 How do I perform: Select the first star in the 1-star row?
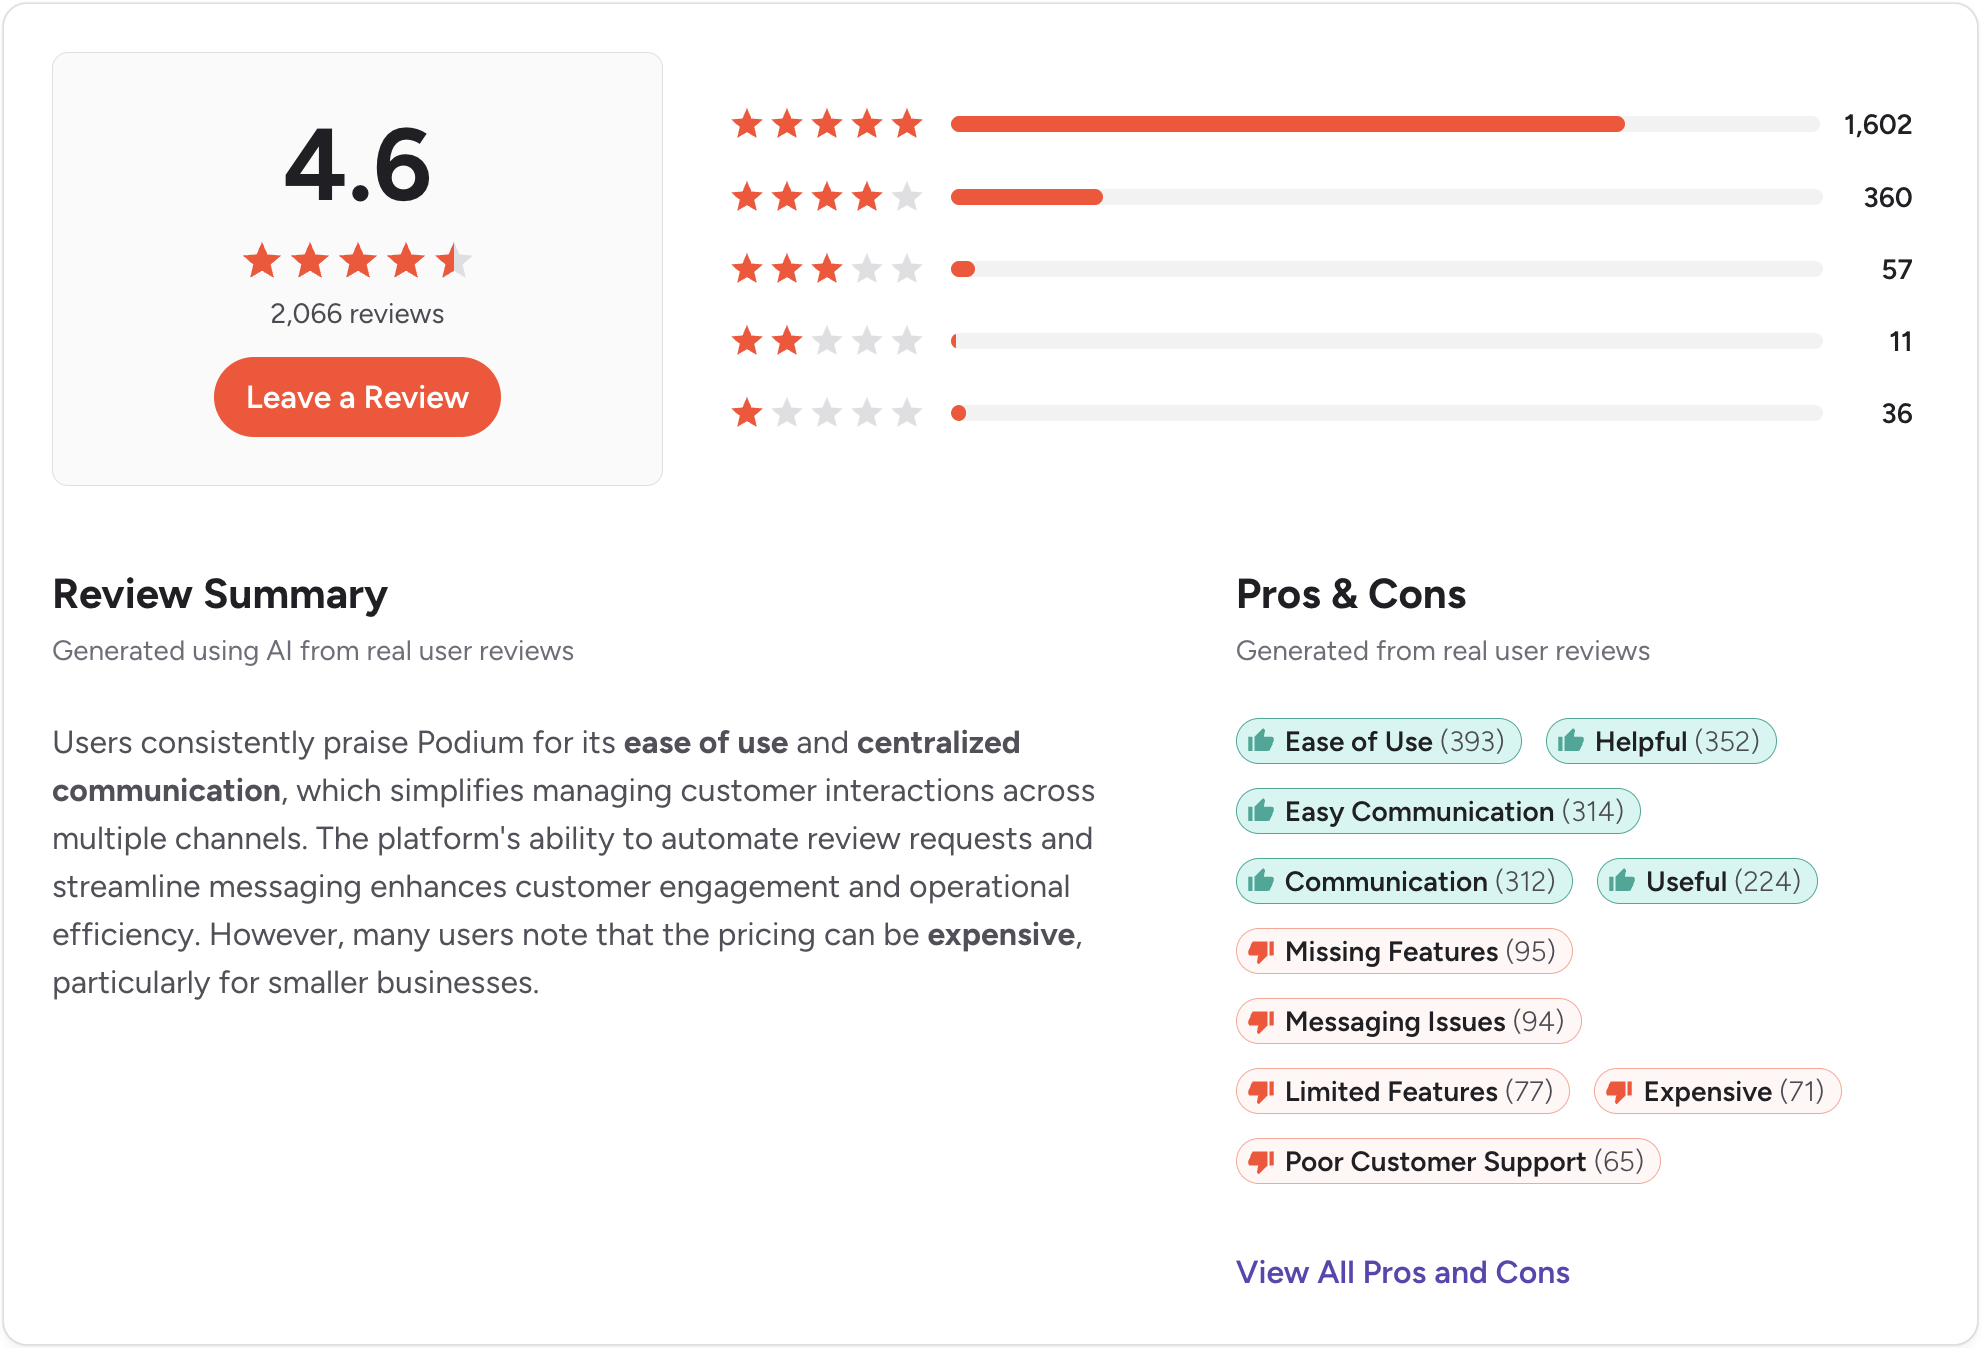[x=746, y=412]
